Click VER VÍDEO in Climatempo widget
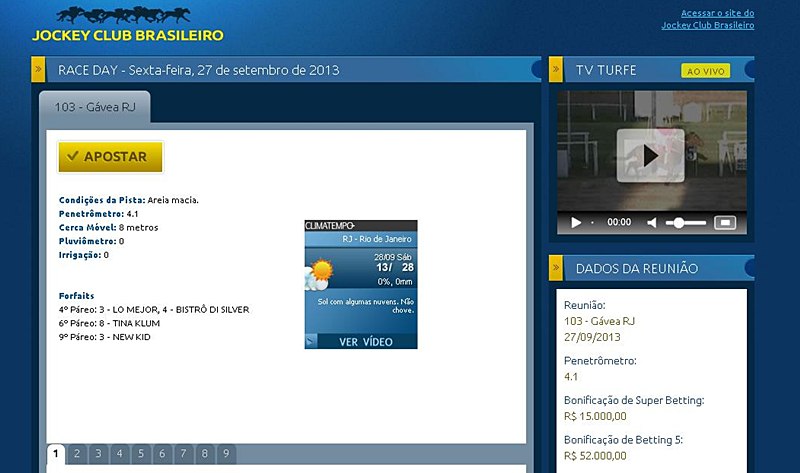 tap(366, 342)
